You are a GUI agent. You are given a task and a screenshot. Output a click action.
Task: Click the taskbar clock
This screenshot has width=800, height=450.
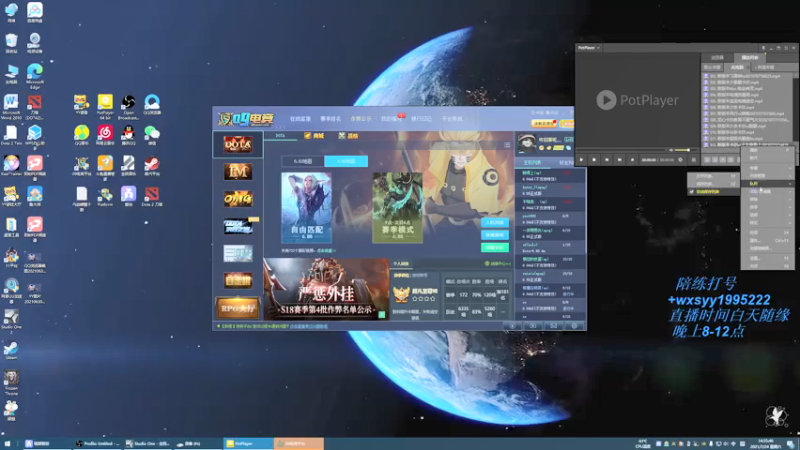[765, 443]
